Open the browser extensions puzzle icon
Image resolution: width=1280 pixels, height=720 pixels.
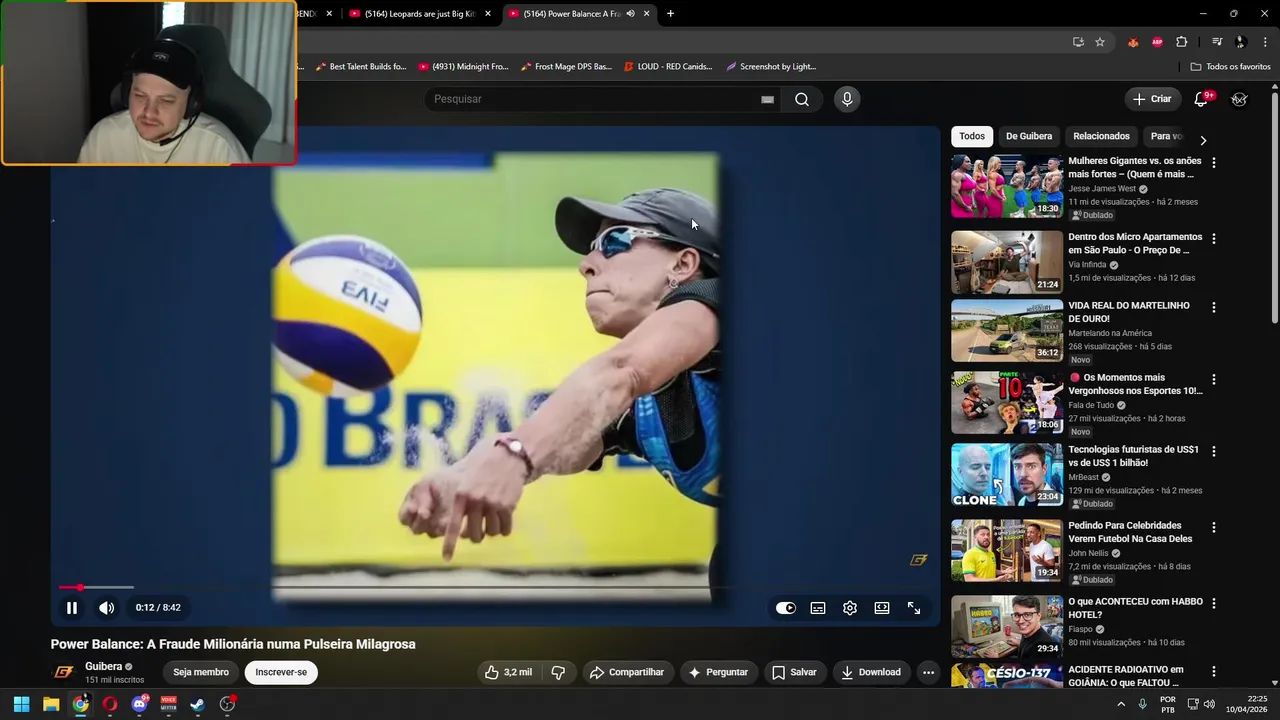click(x=1182, y=42)
